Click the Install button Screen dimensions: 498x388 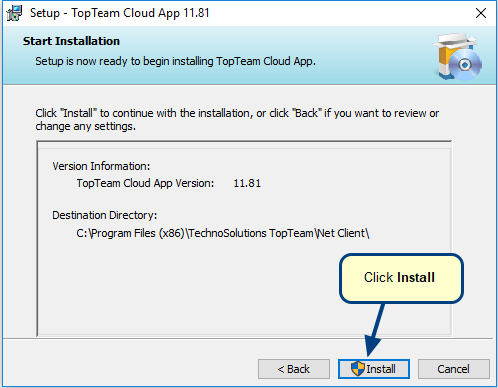click(374, 369)
